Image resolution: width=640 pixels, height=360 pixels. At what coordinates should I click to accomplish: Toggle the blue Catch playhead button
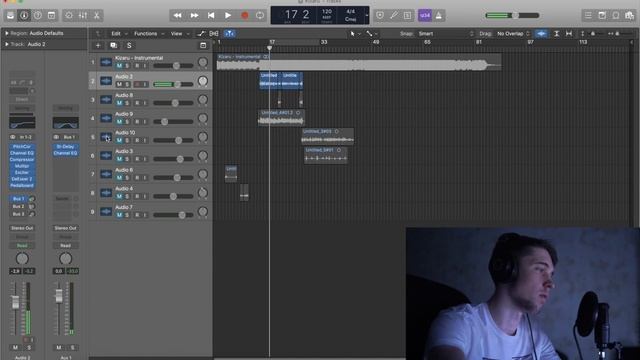(230, 33)
